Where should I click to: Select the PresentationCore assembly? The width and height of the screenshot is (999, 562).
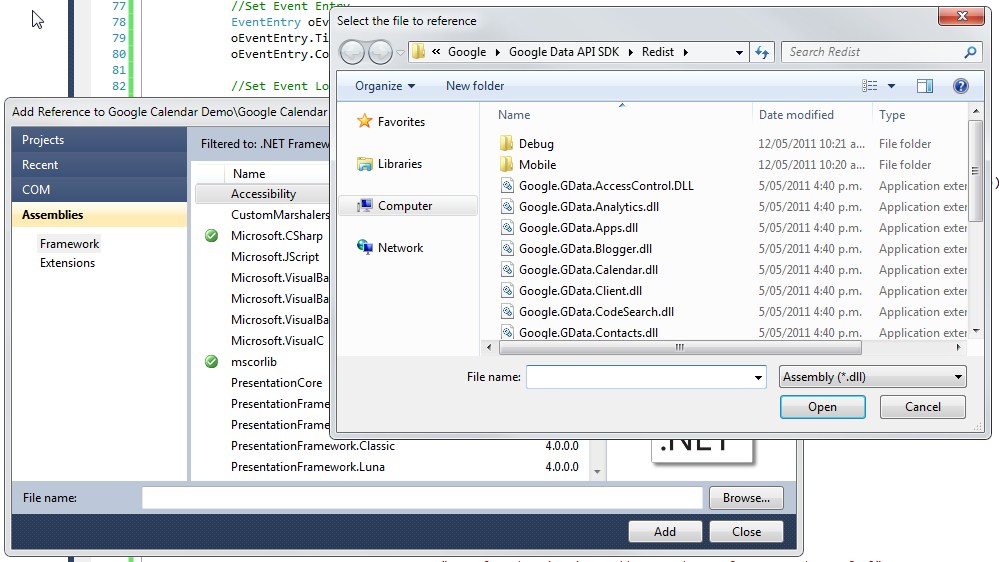[x=277, y=383]
